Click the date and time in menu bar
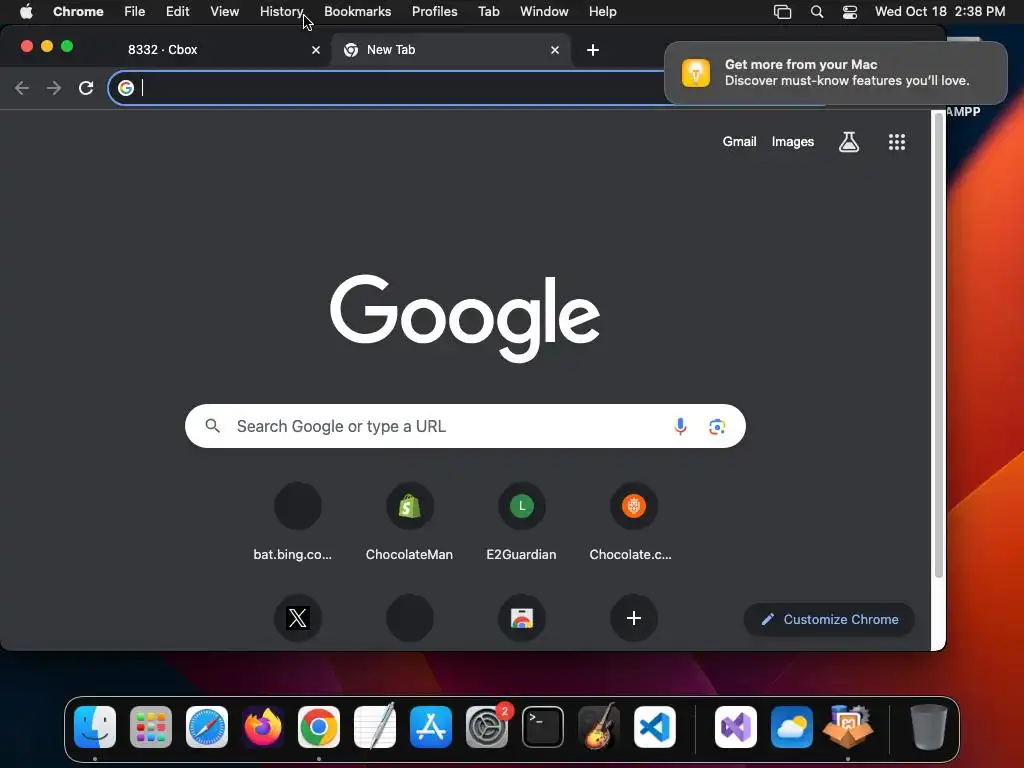The height and width of the screenshot is (768, 1024). [940, 12]
